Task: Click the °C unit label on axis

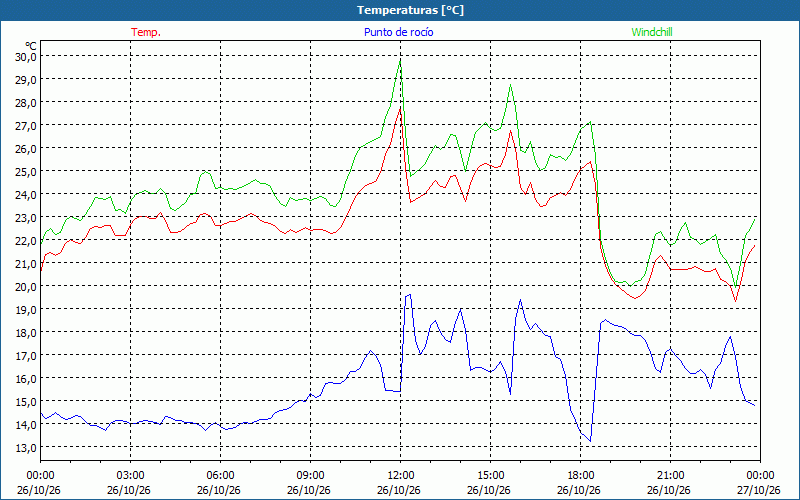Action: [31, 45]
